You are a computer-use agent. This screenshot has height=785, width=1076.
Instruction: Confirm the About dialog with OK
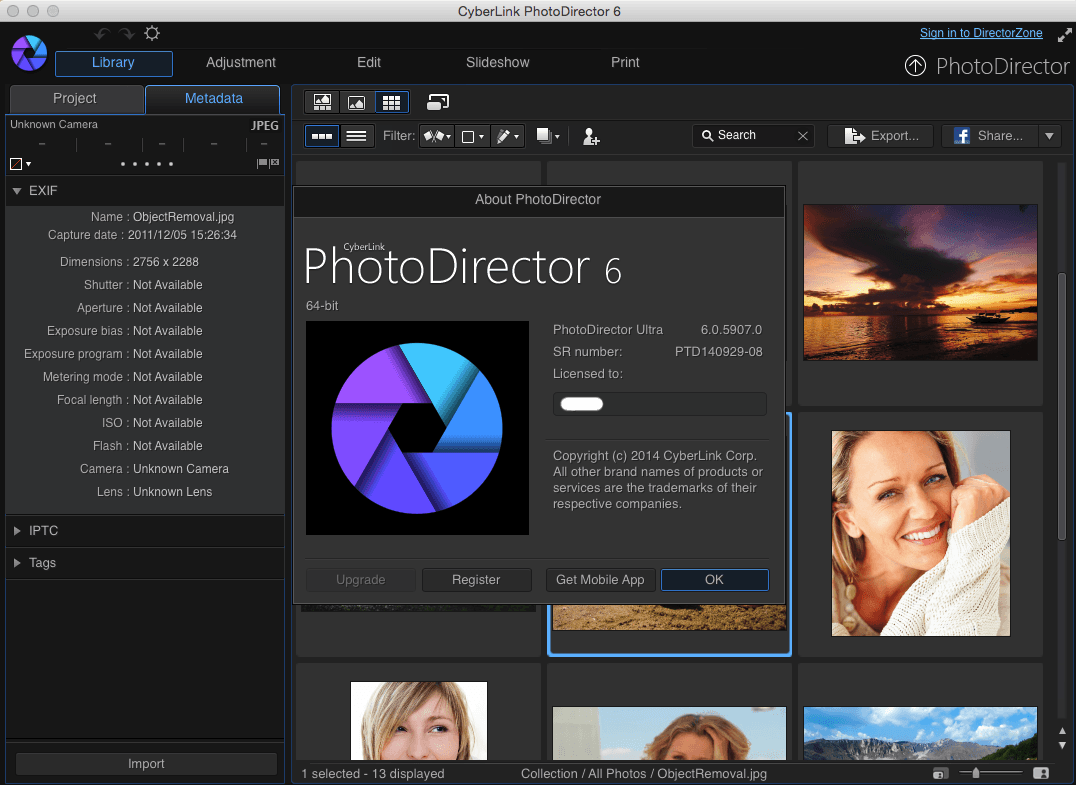pos(714,580)
